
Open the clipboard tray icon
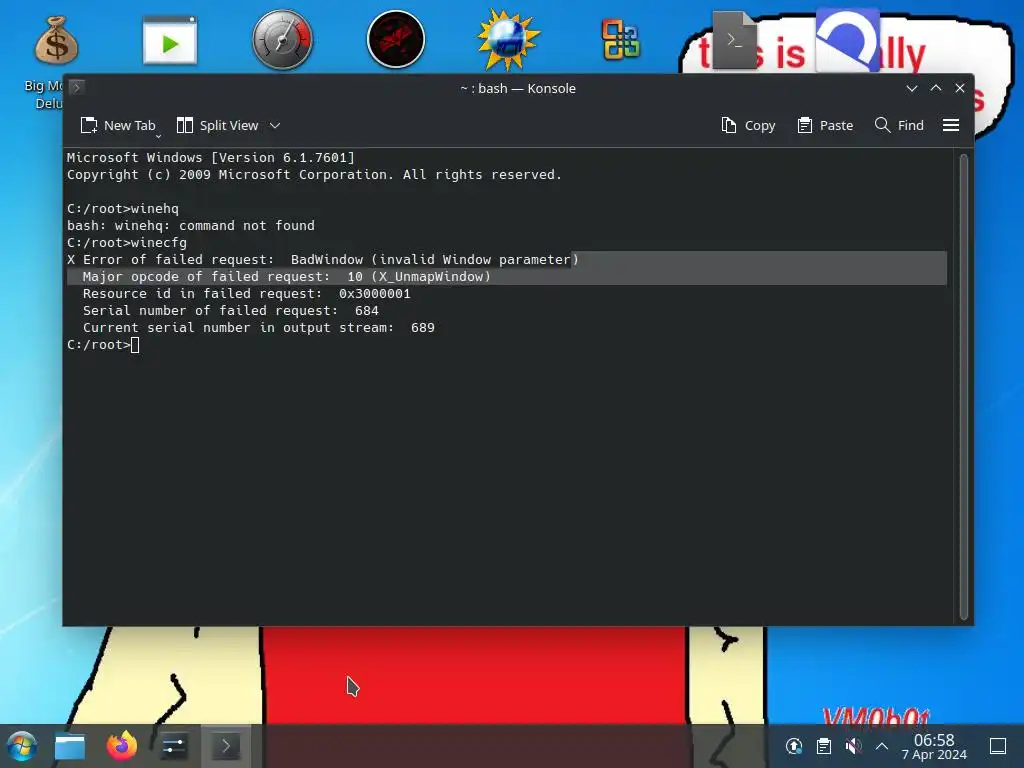pyautogui.click(x=824, y=746)
